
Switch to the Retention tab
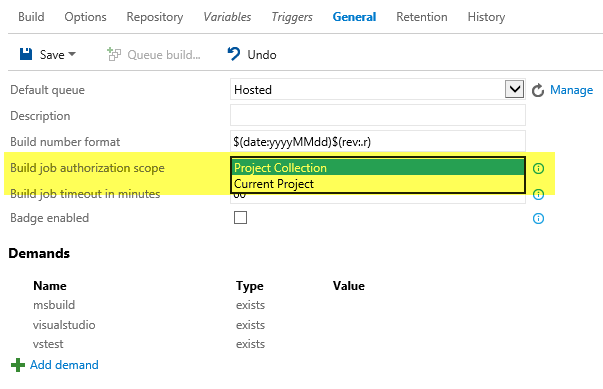(x=422, y=17)
